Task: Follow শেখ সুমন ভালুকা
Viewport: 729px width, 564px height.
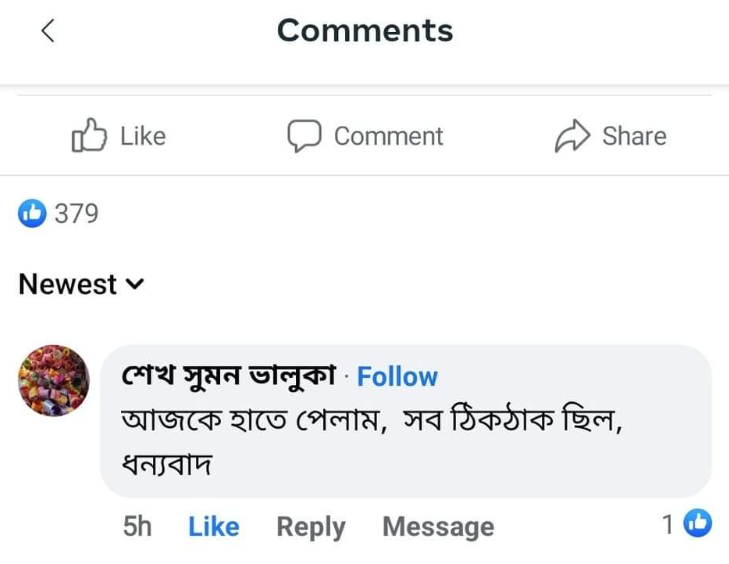Action: coord(397,377)
